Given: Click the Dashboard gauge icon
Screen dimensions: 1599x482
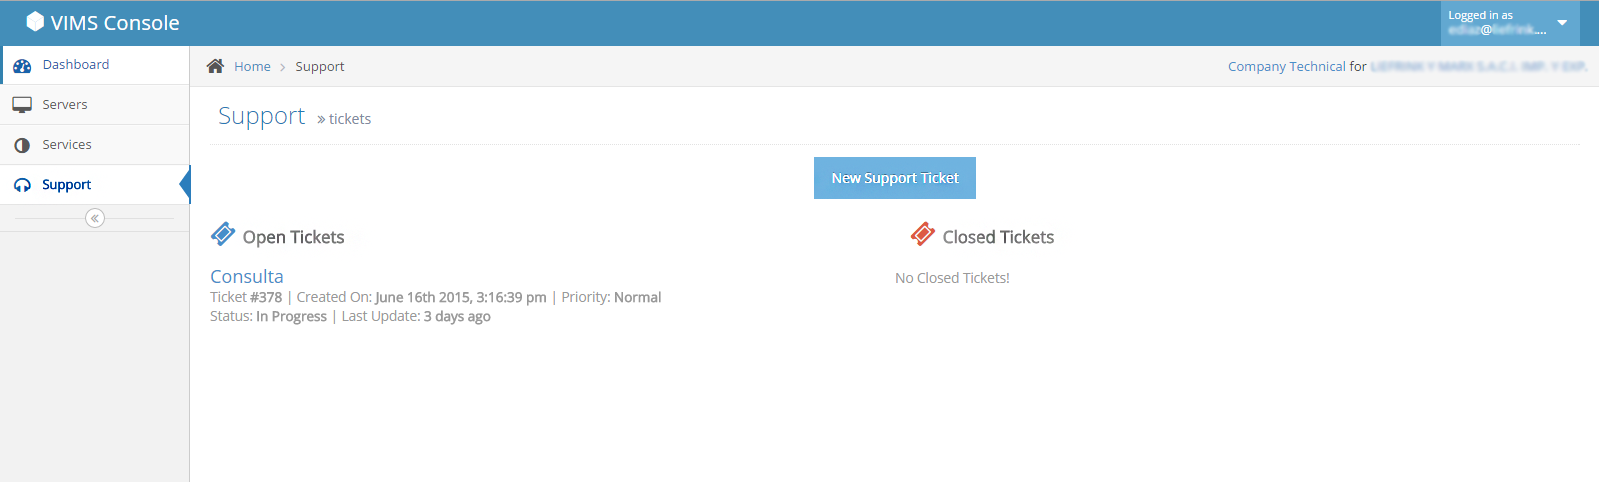Looking at the screenshot, I should tap(22, 65).
